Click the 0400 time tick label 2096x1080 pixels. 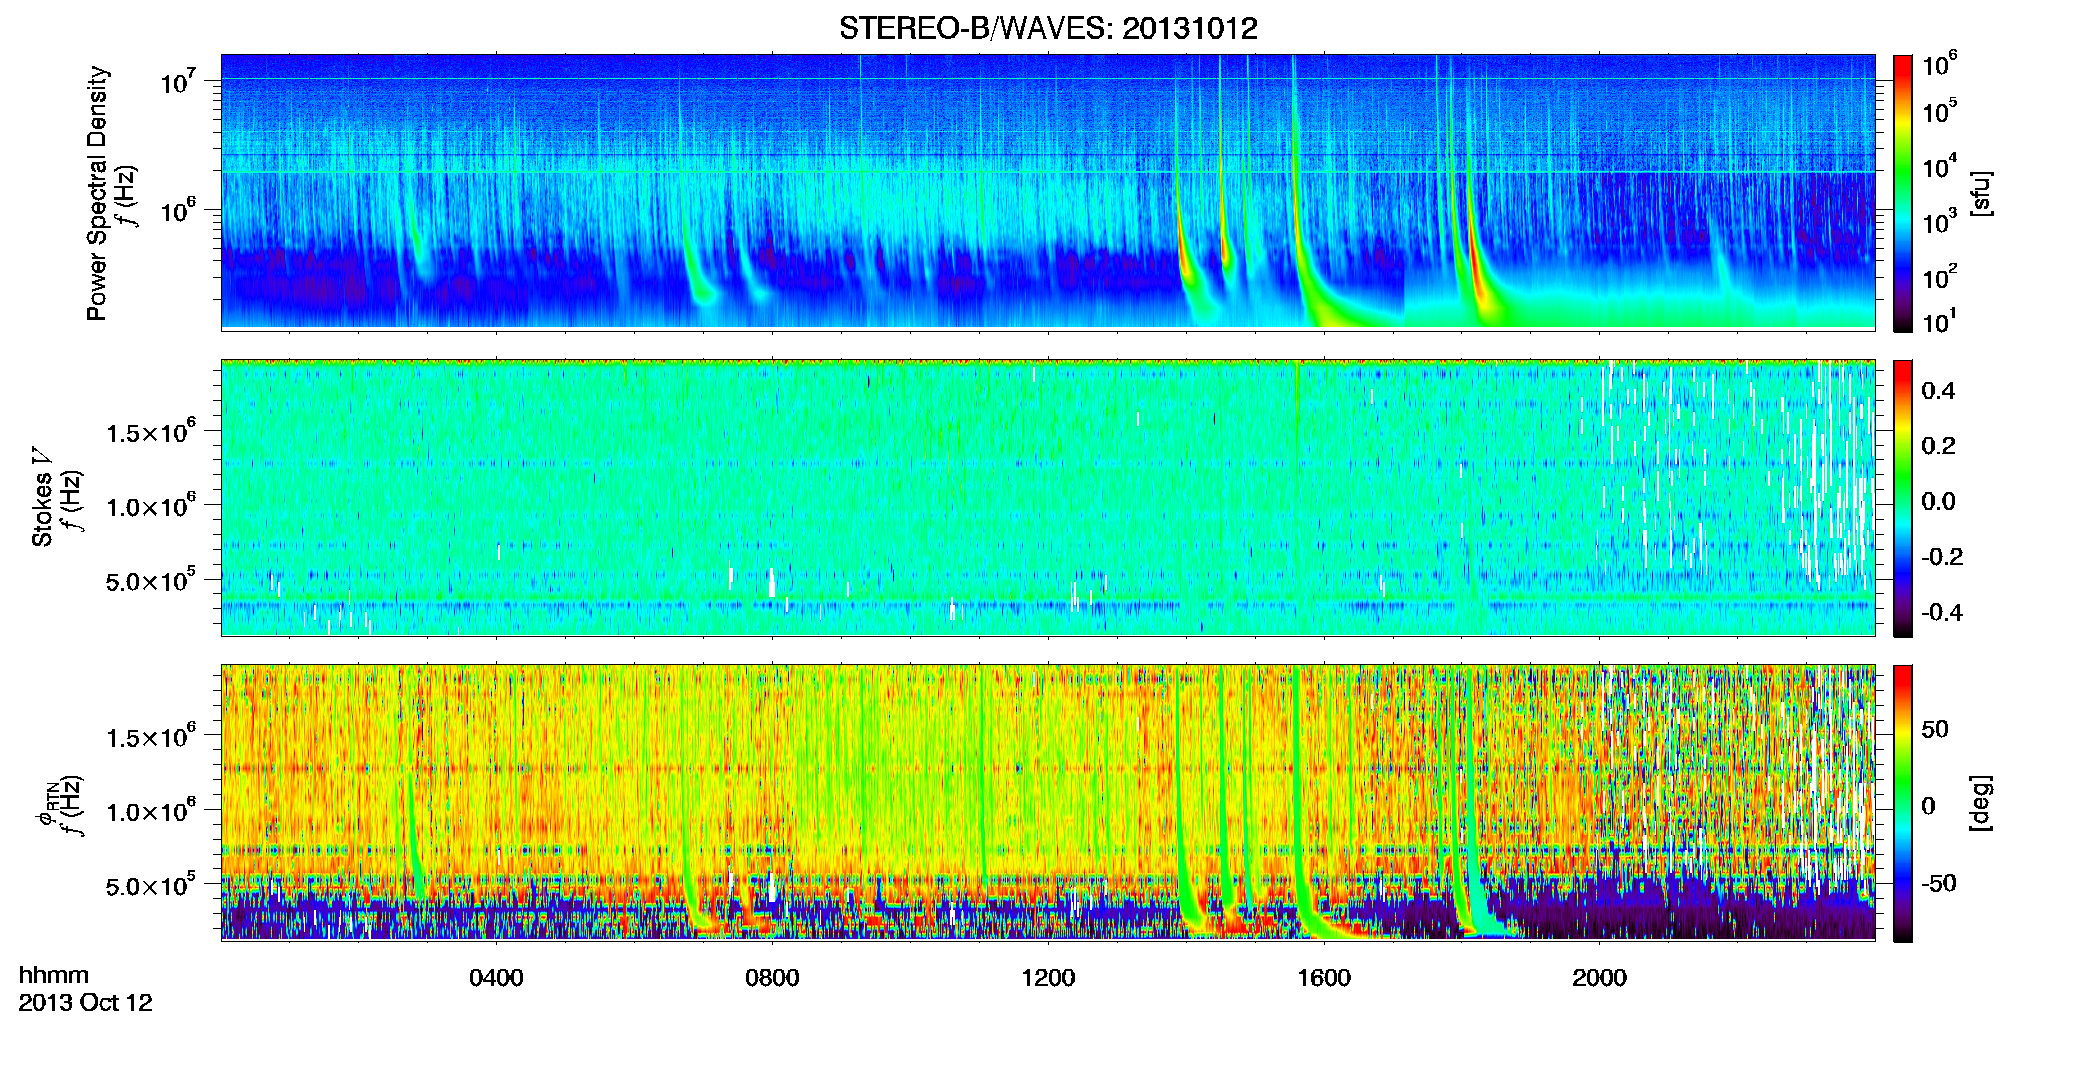click(496, 978)
